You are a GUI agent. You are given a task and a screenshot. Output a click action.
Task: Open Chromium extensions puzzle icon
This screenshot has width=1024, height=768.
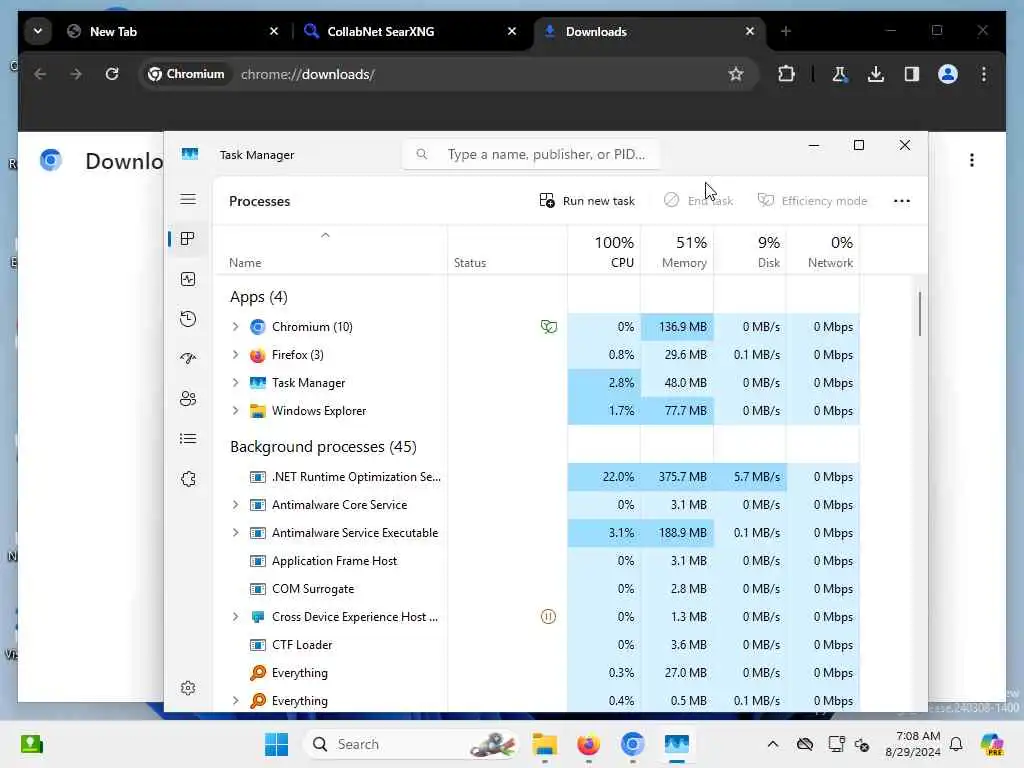coord(786,74)
